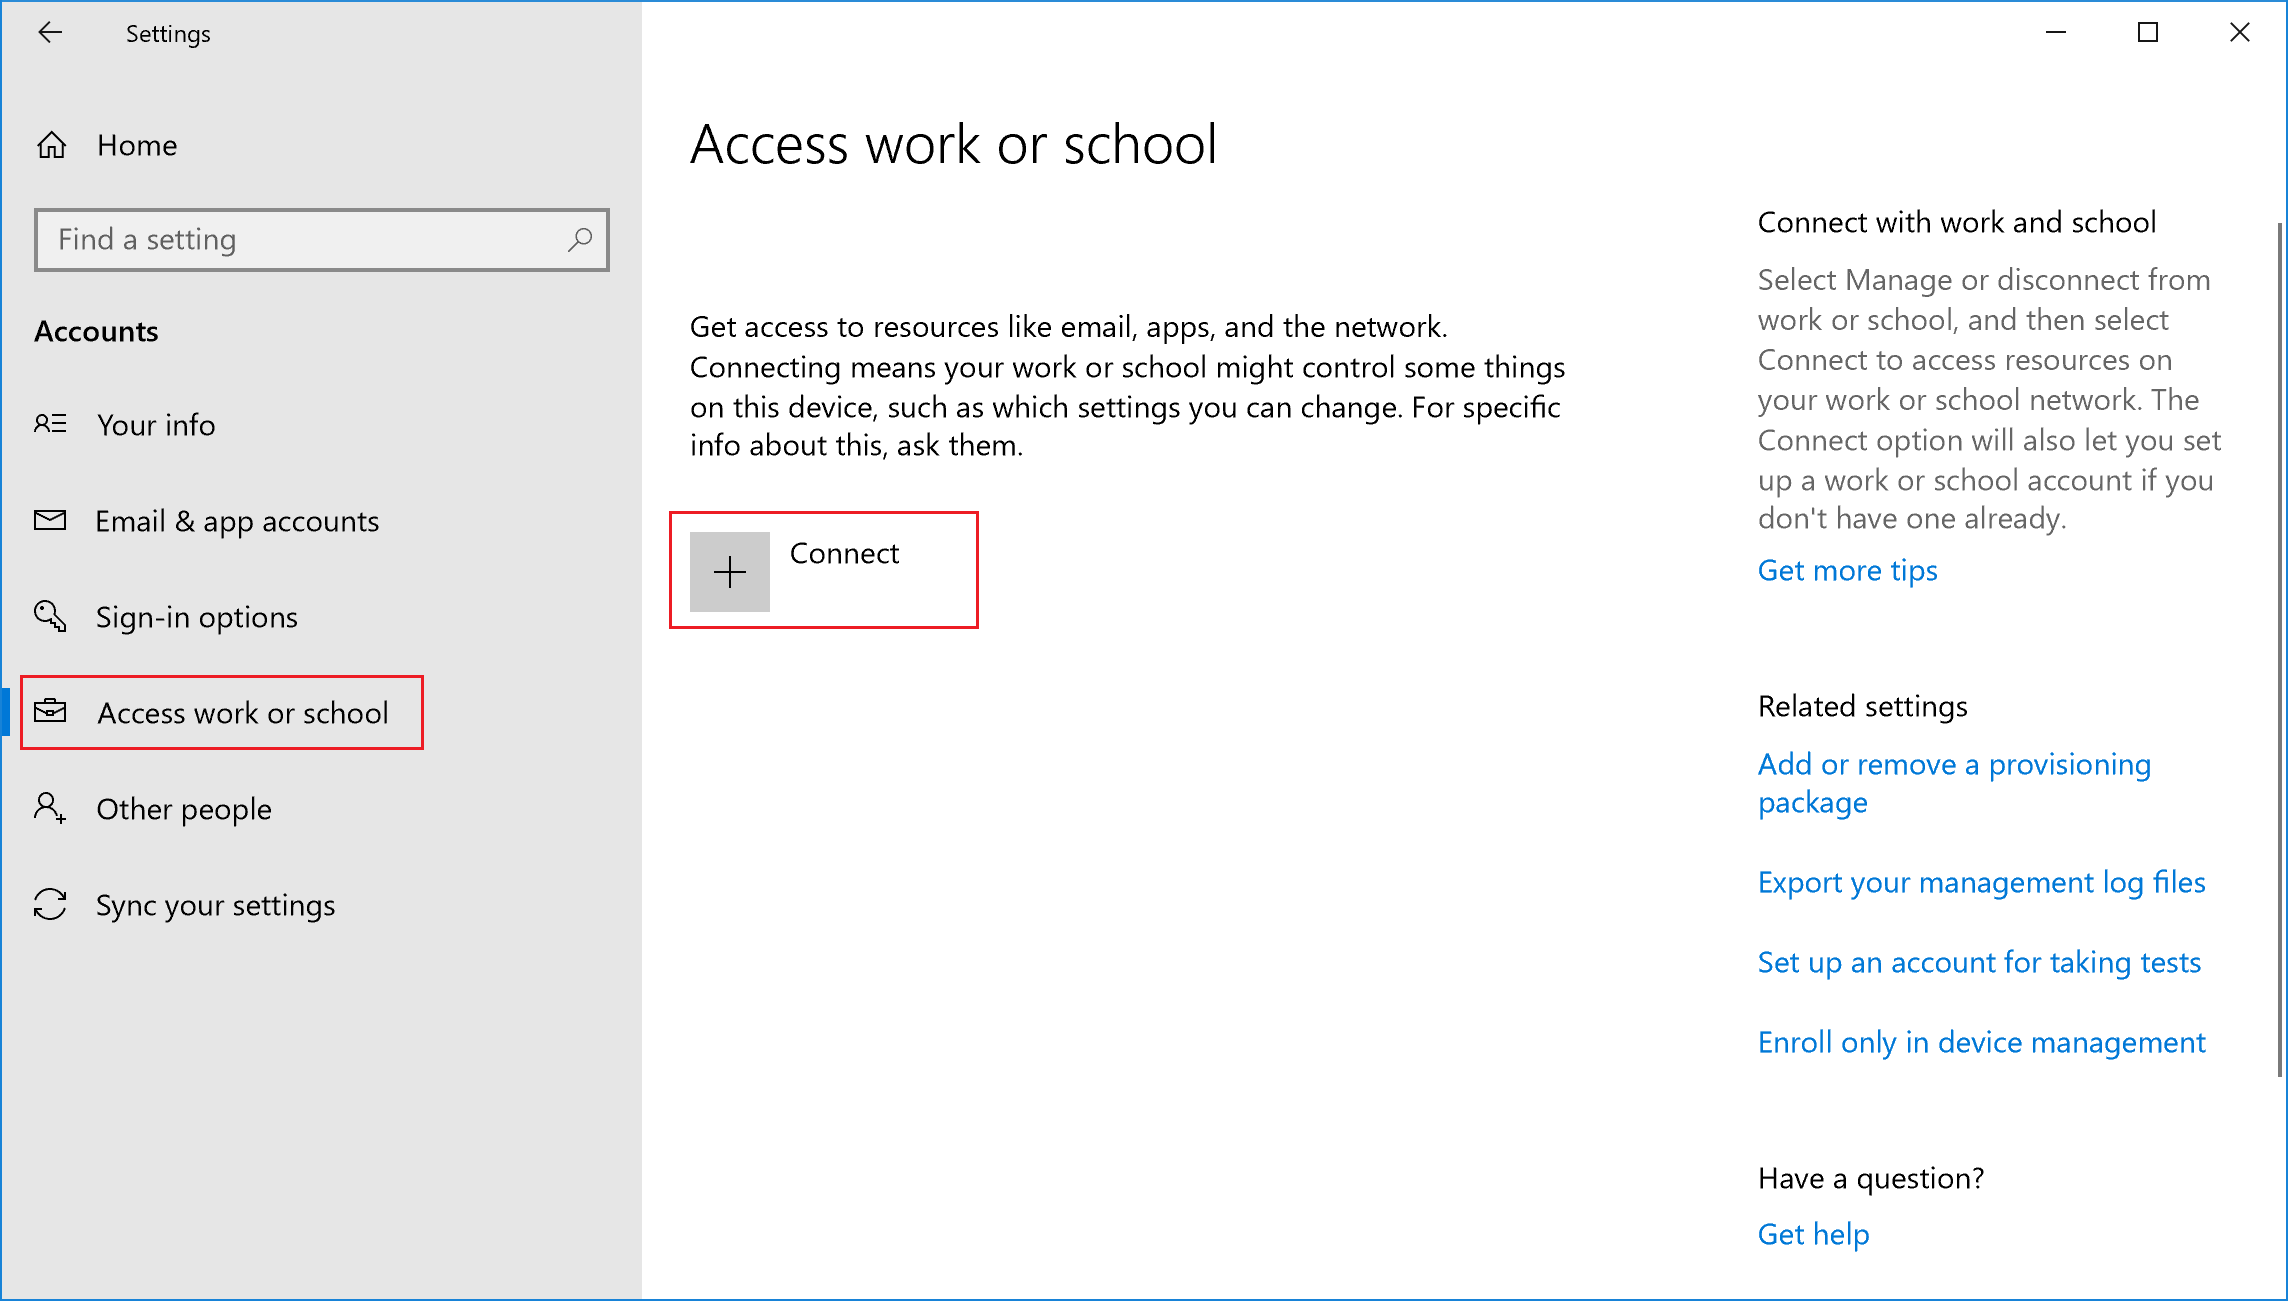Open Get more tips link
This screenshot has height=1301, width=2288.
[1846, 569]
